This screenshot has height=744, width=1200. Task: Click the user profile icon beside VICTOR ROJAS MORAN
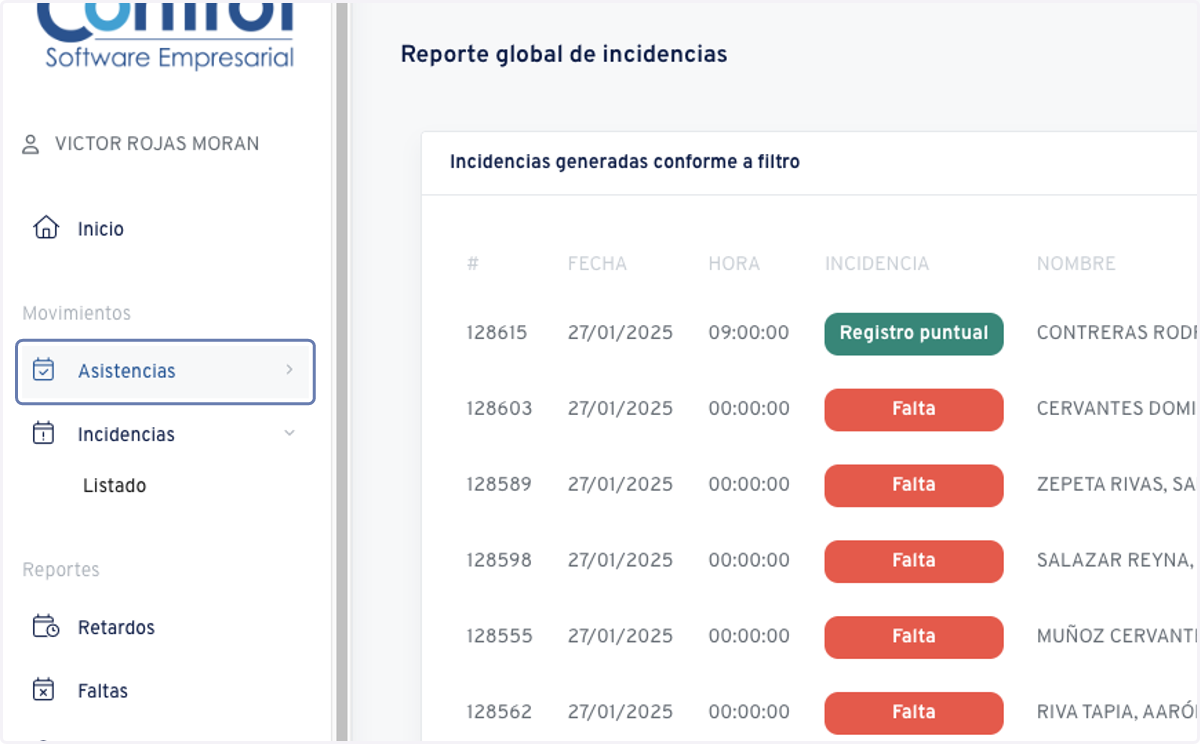click(x=31, y=144)
